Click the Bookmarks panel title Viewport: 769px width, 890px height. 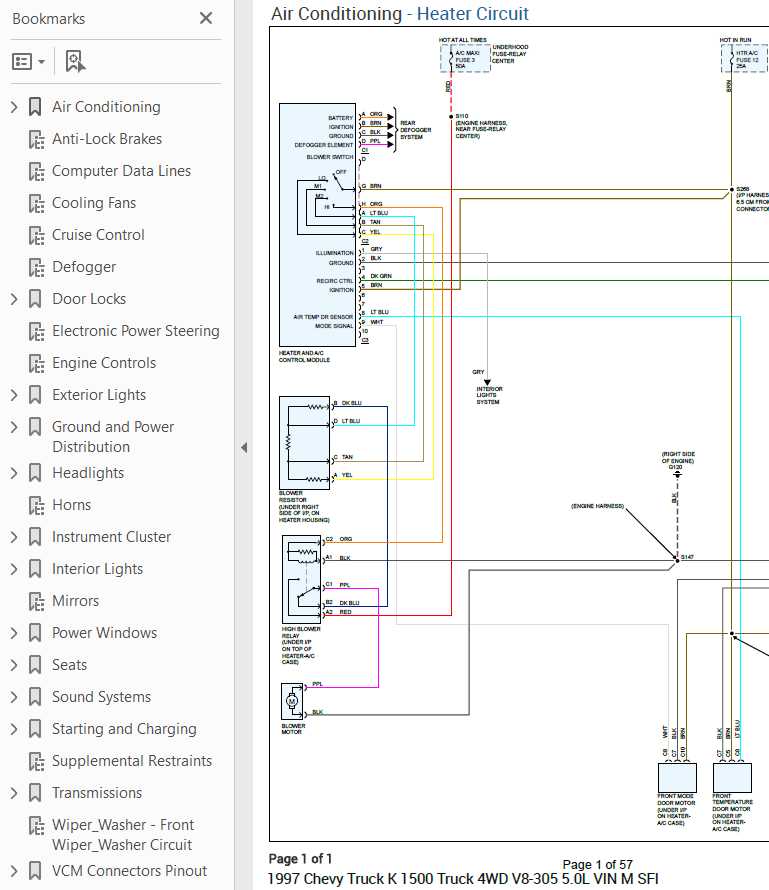tap(49, 19)
